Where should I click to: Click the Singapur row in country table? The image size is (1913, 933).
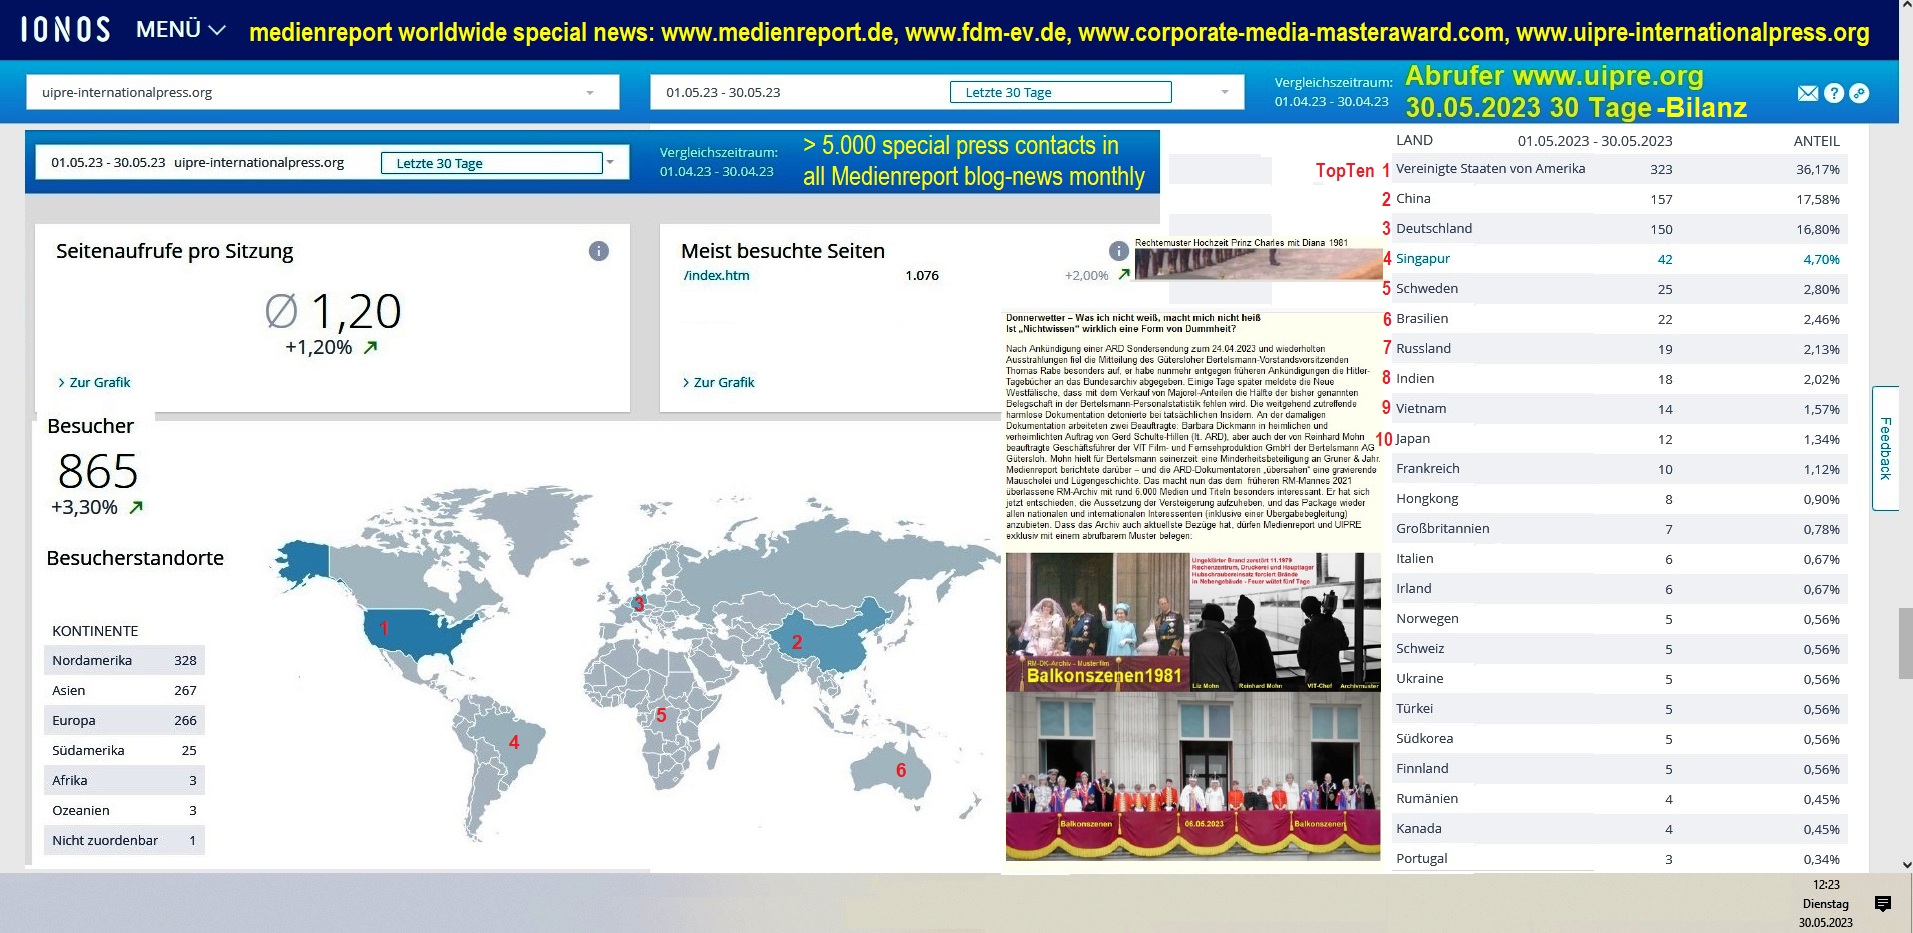point(1423,259)
